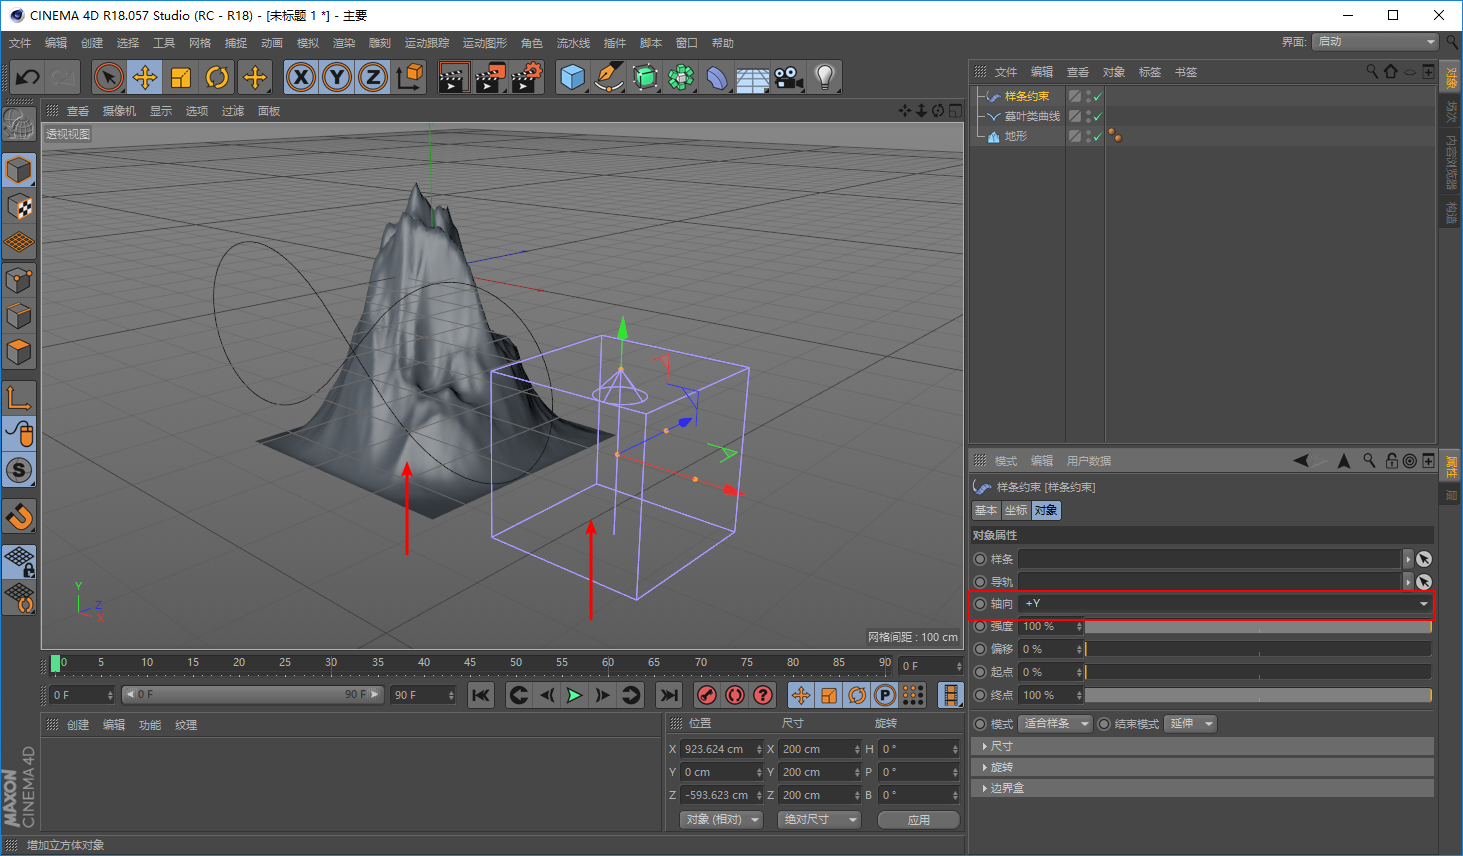Add a light object
Screen dimensions: 1463x856
(x=825, y=77)
